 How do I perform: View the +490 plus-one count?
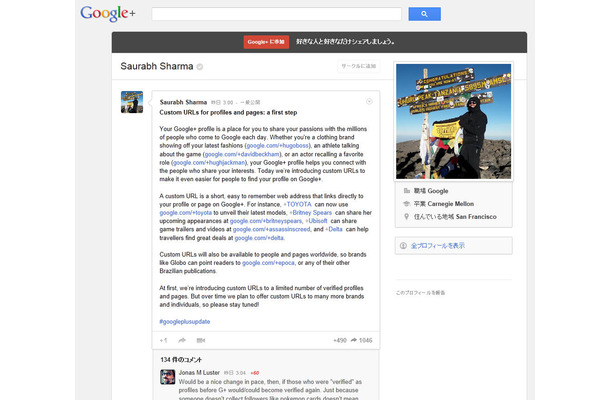[x=340, y=340]
